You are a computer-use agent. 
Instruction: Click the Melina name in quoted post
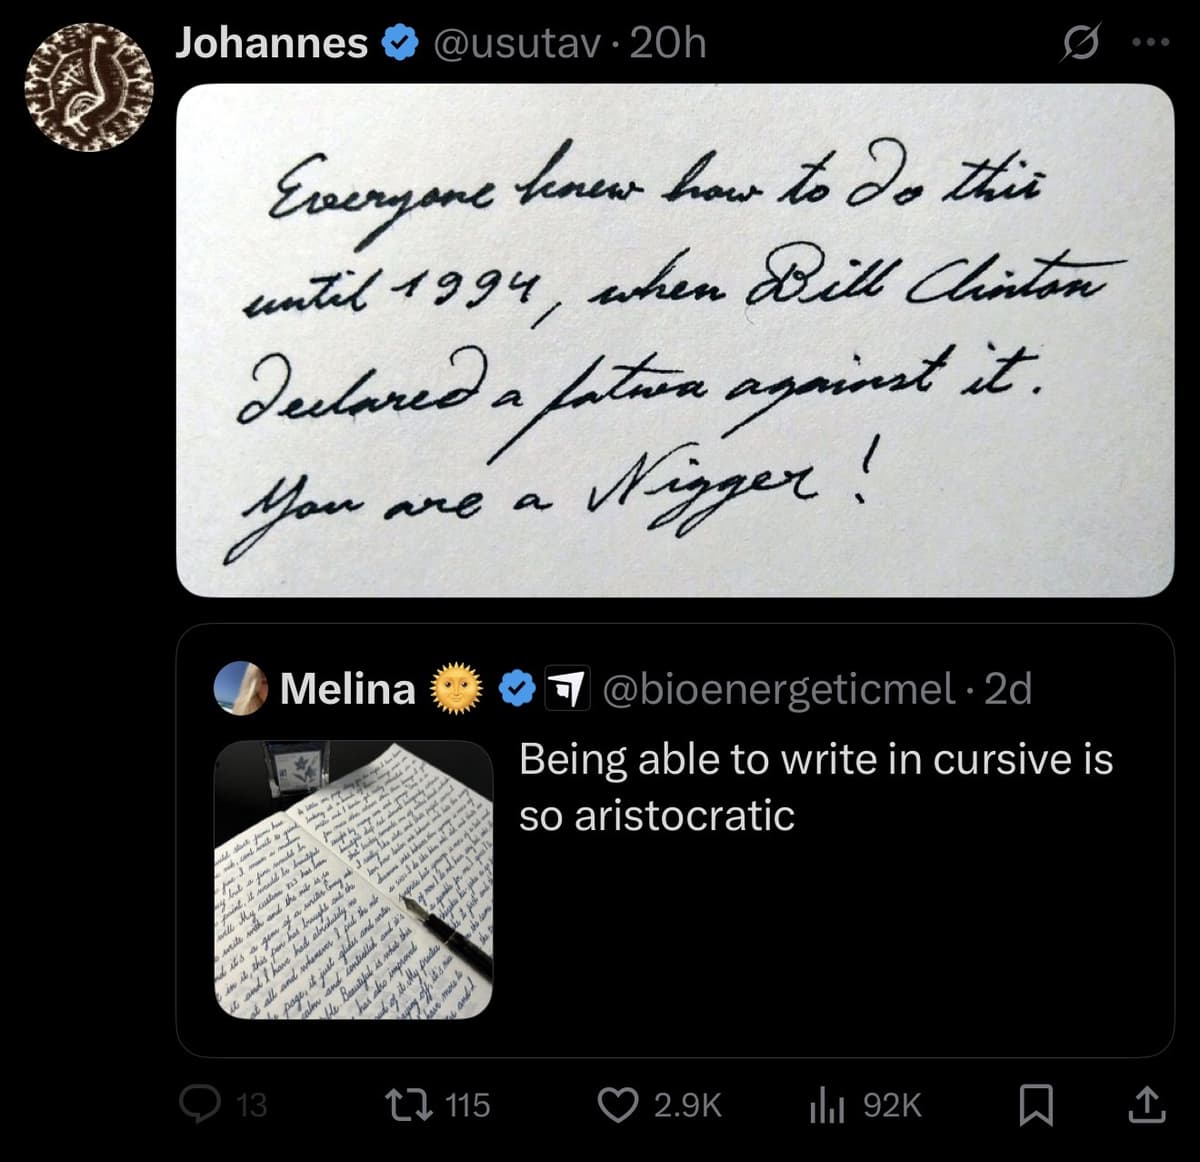point(347,688)
